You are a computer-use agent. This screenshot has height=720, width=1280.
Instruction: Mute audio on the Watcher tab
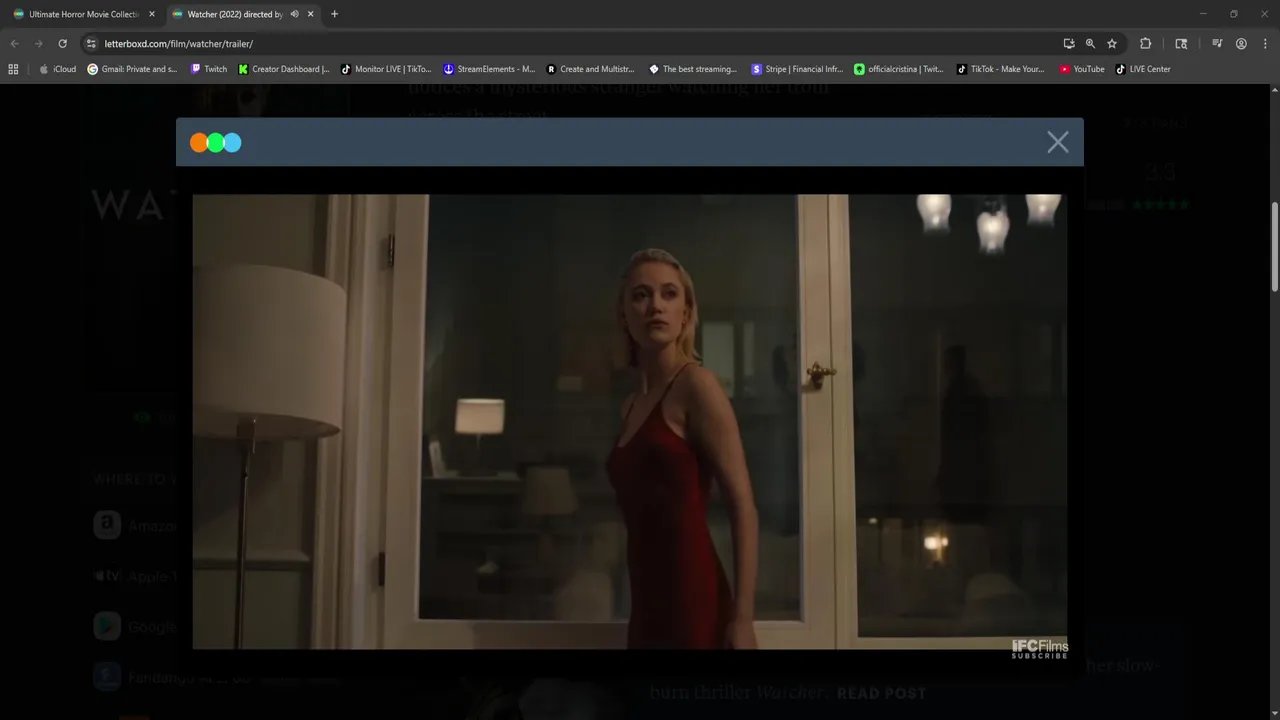click(x=294, y=14)
